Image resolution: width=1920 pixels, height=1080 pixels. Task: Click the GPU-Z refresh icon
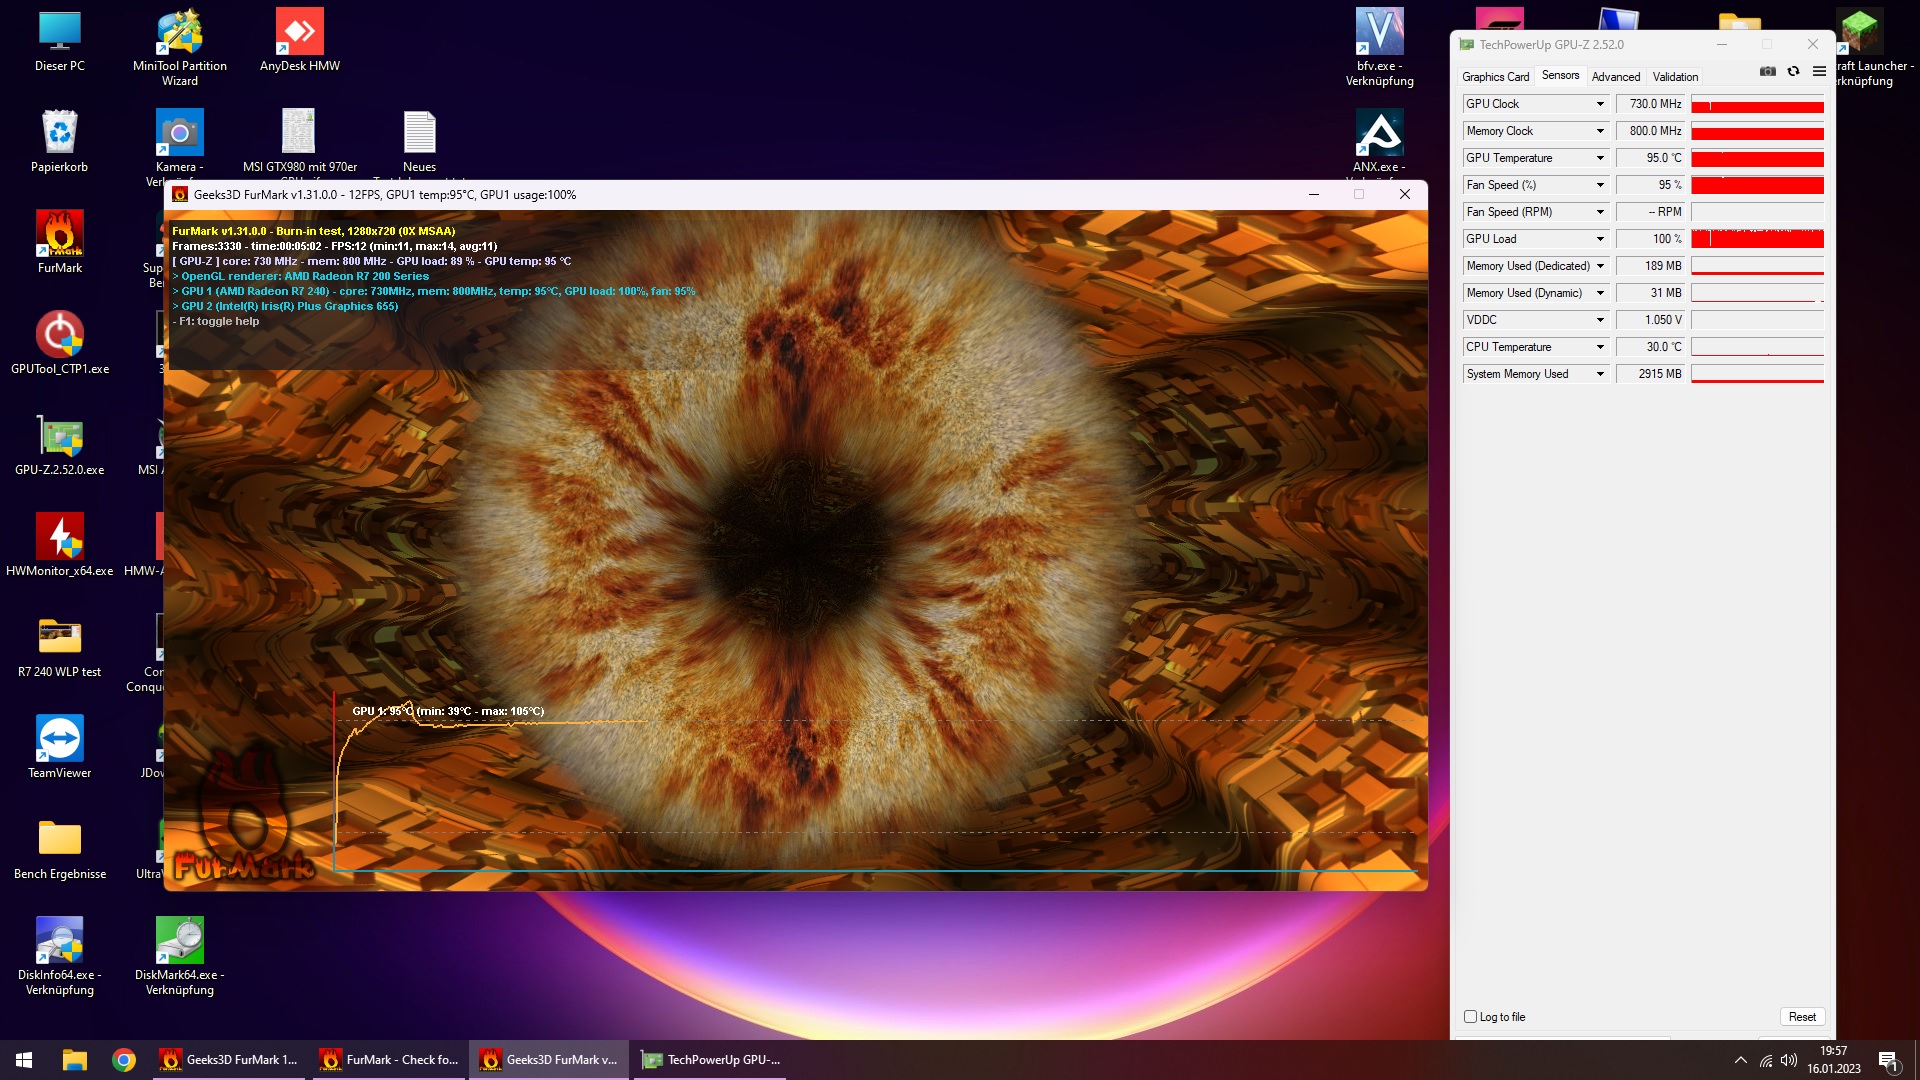click(1793, 71)
